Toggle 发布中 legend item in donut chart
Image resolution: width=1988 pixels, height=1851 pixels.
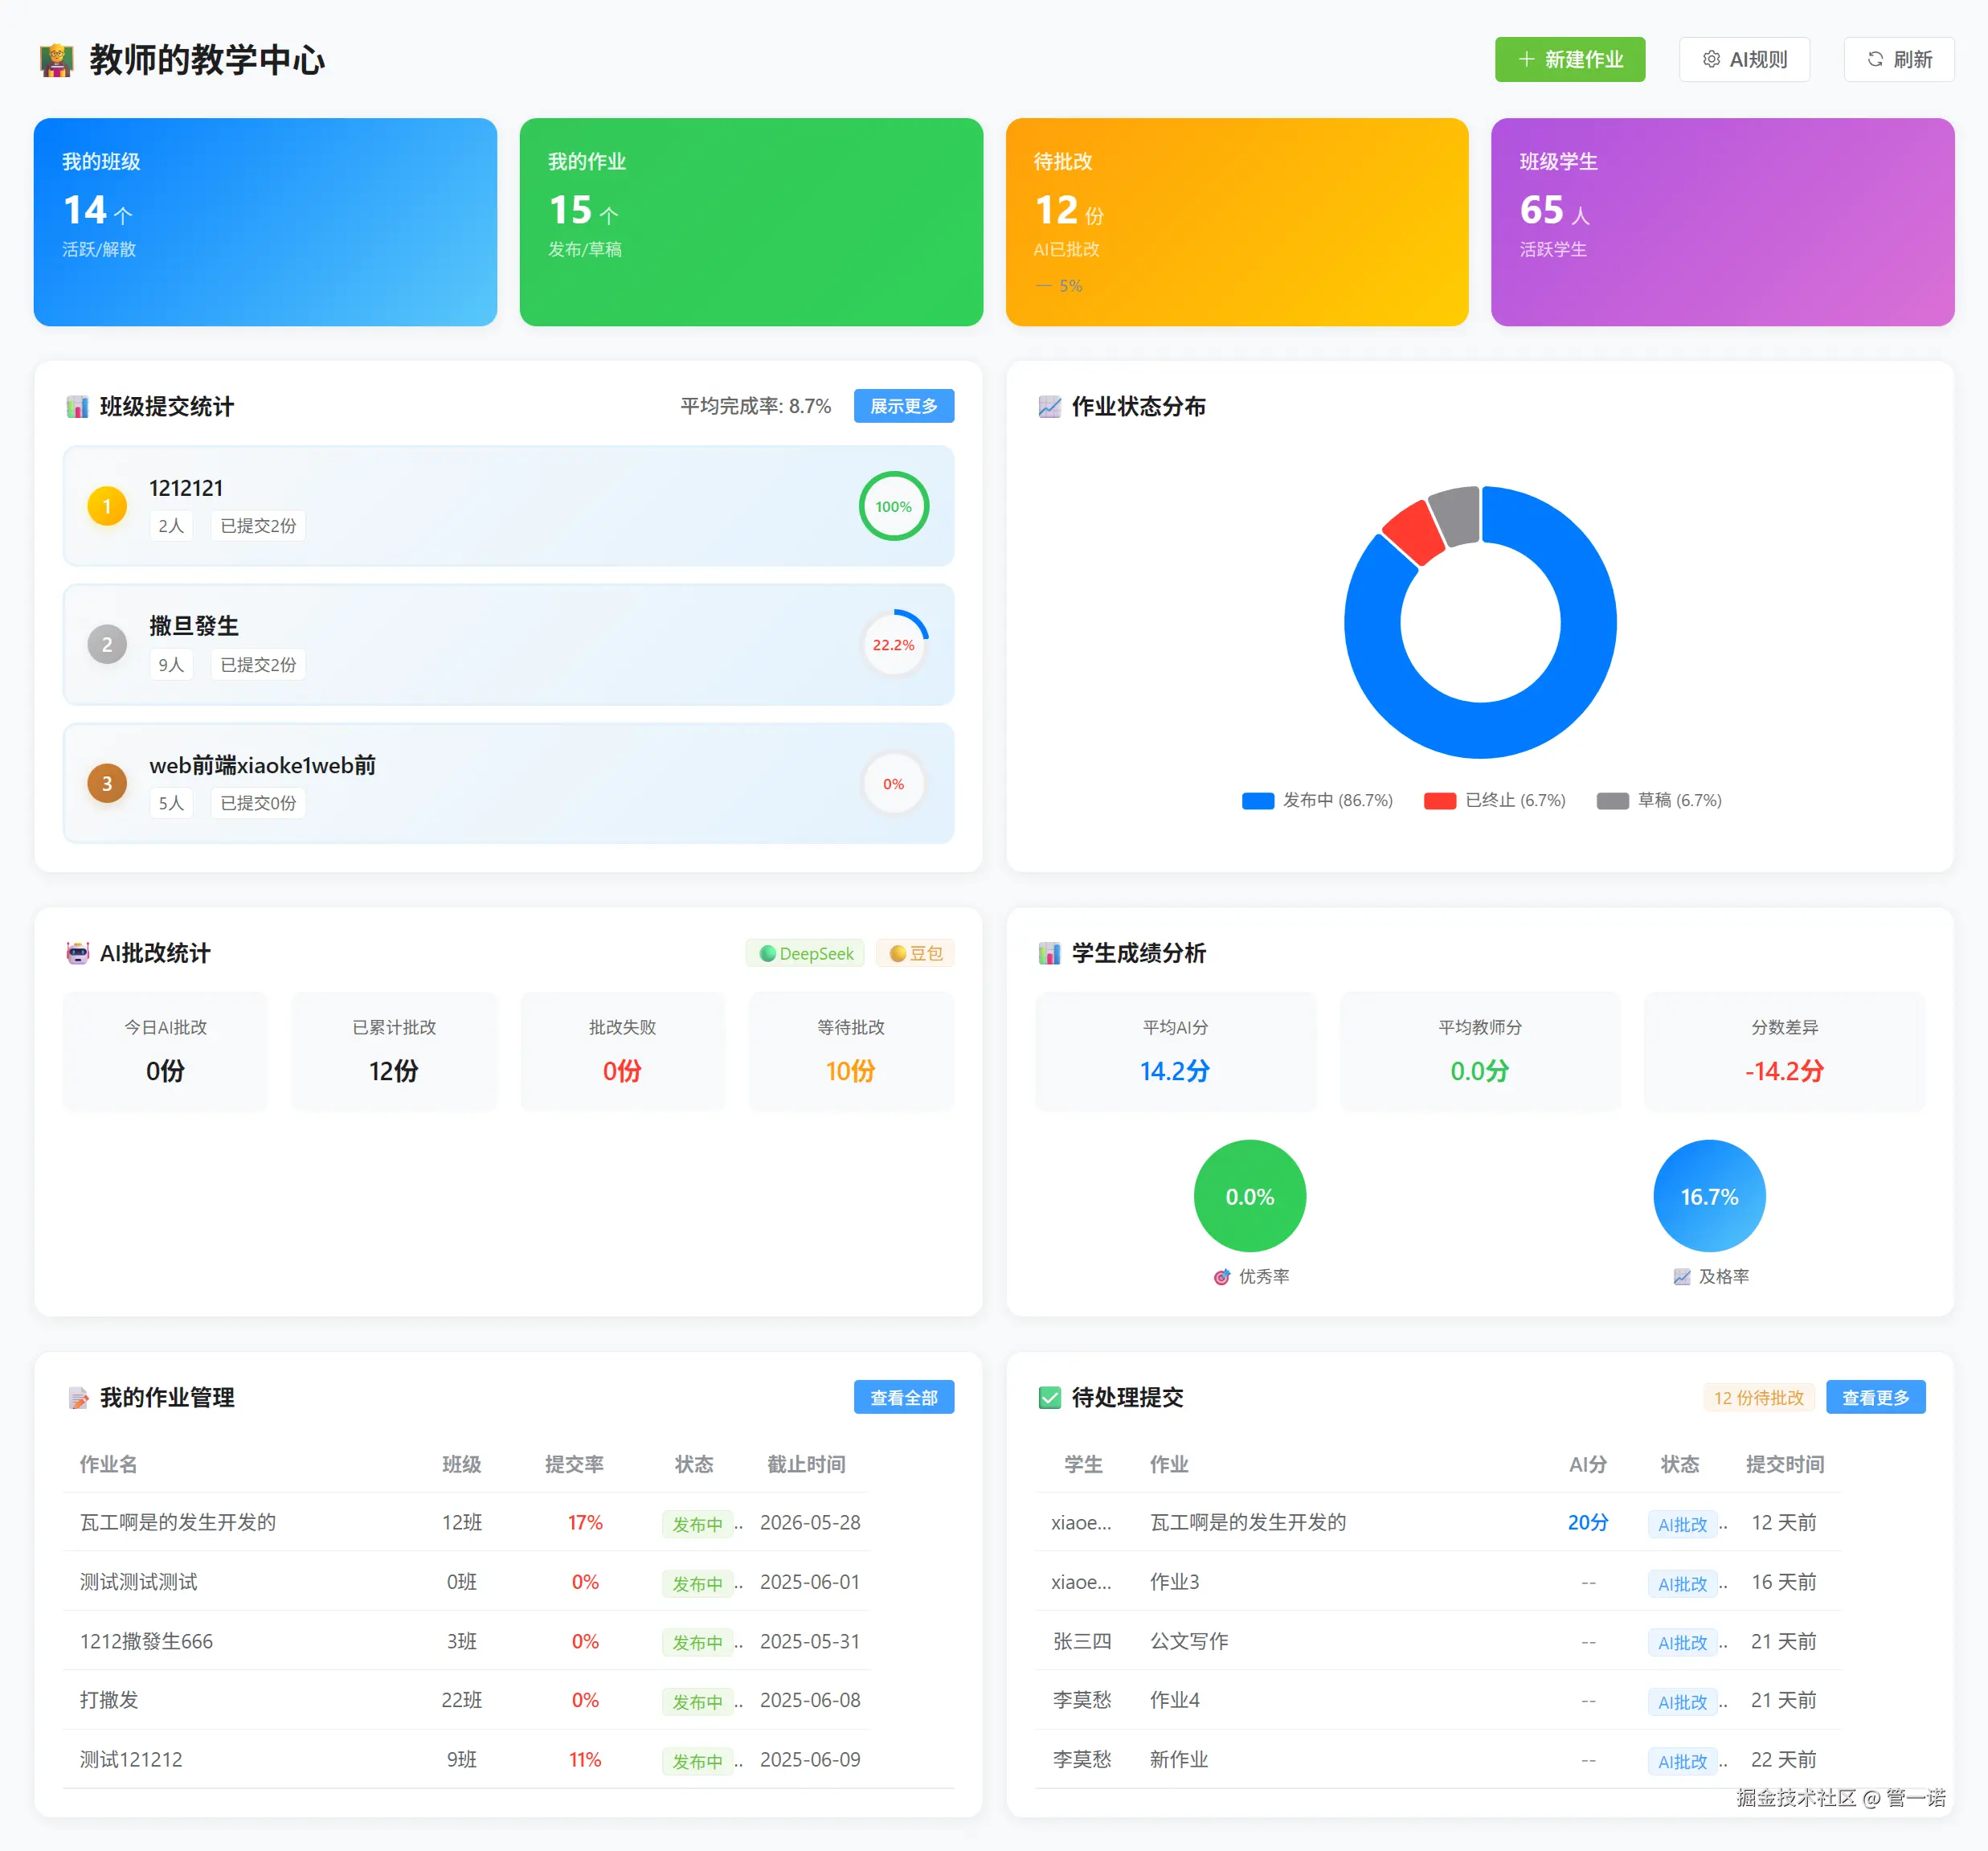click(1316, 801)
